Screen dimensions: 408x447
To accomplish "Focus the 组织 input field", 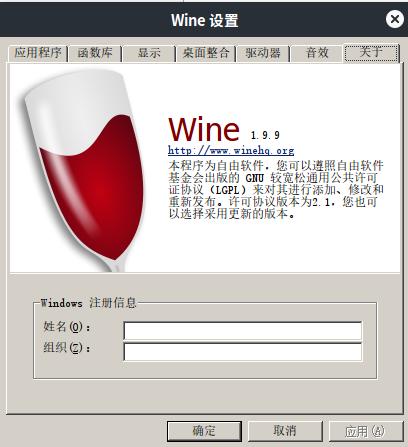I will [x=243, y=352].
